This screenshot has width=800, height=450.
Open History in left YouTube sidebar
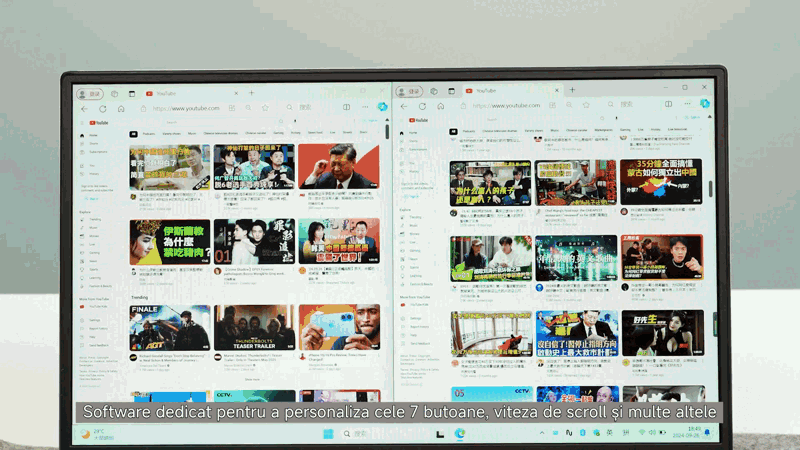click(x=90, y=174)
